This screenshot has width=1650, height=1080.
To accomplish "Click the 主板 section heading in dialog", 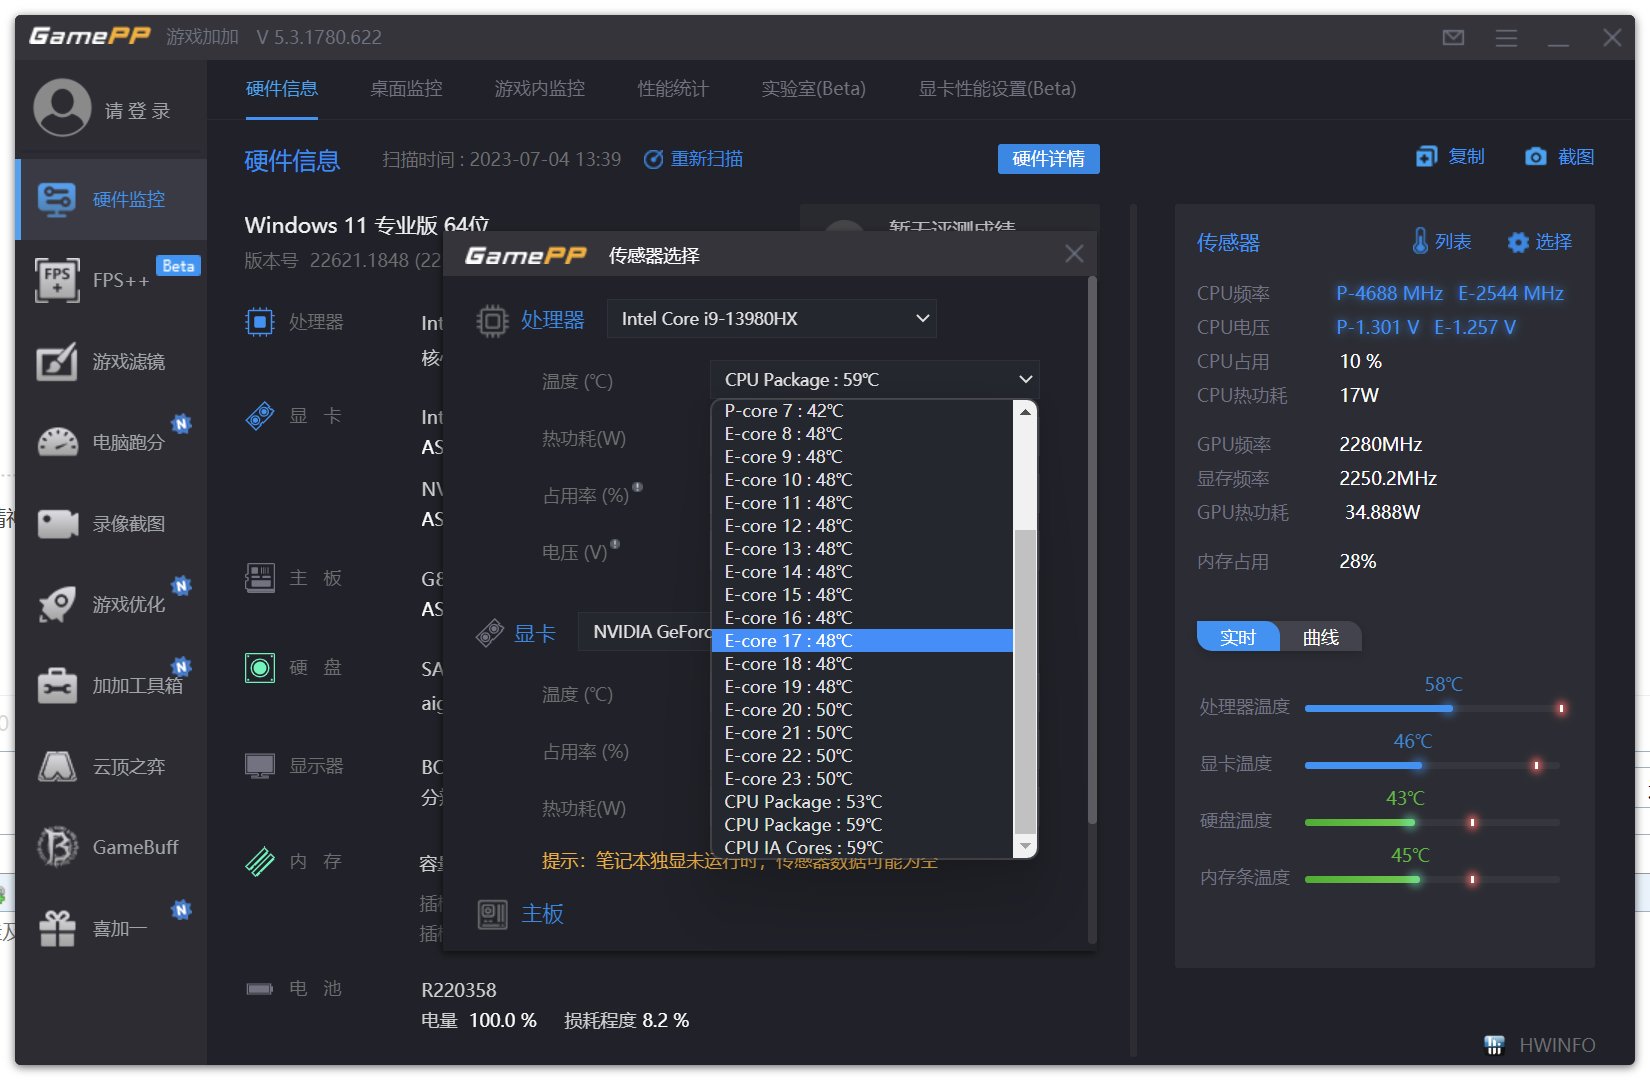I will [x=542, y=914].
